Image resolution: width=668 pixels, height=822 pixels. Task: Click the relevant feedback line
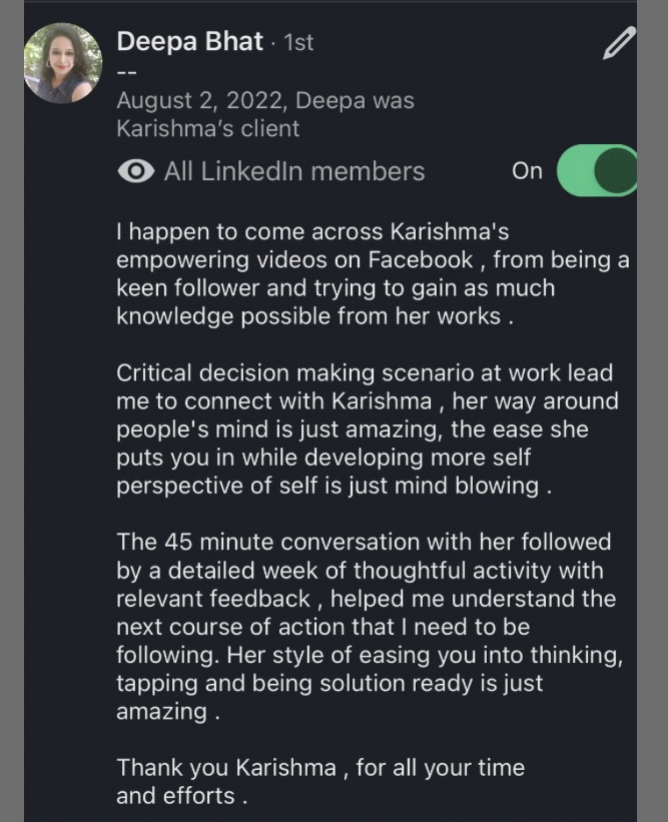pos(193,600)
